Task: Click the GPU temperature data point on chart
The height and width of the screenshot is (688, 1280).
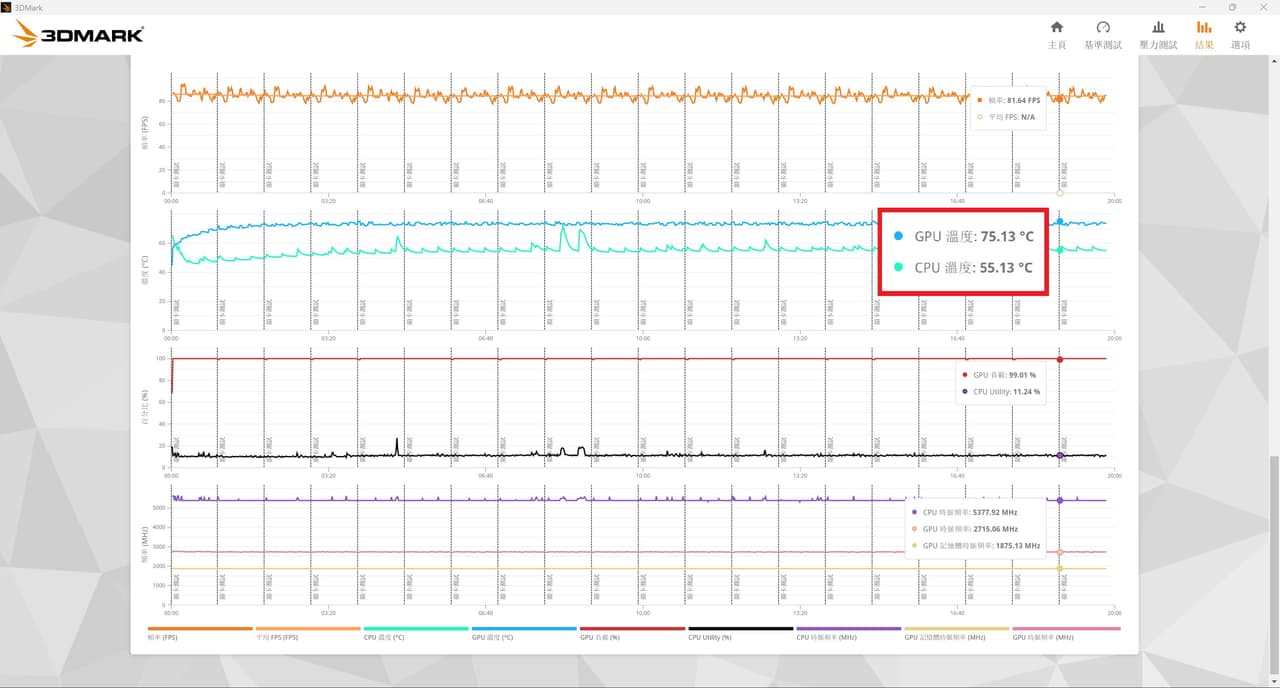Action: 1060,222
